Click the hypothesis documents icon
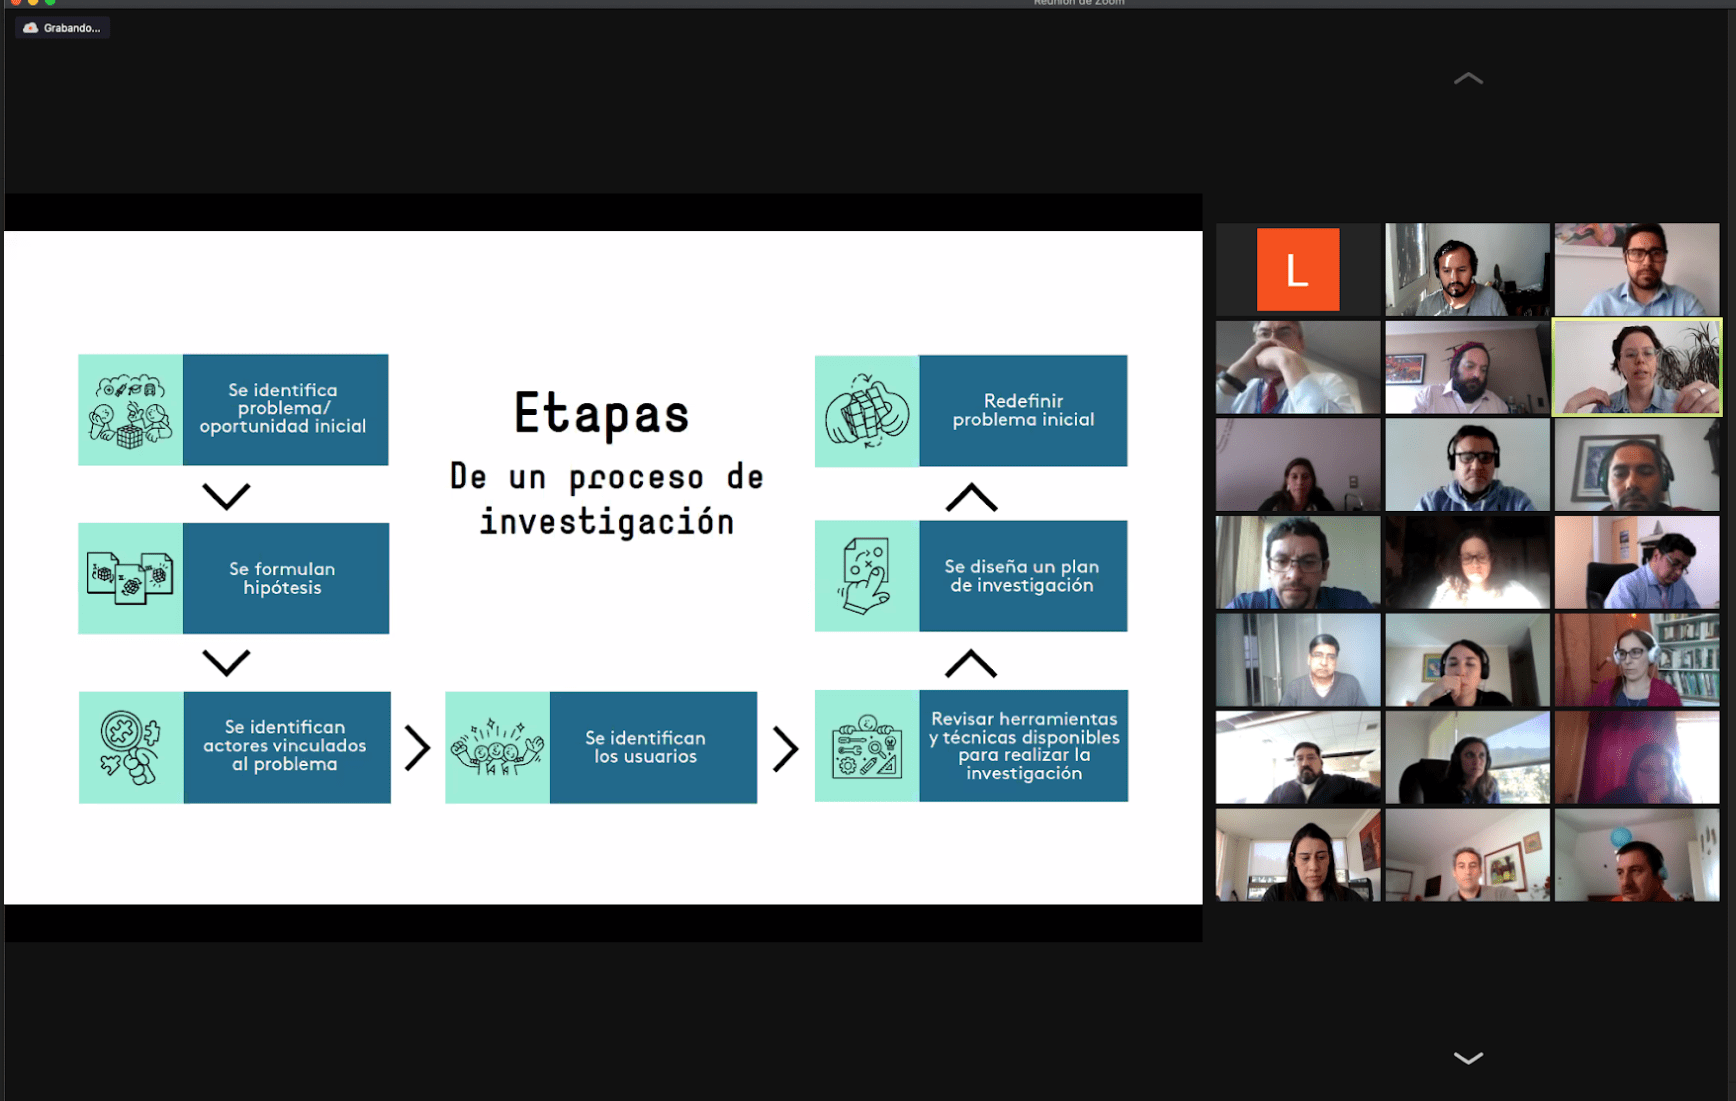 (130, 578)
